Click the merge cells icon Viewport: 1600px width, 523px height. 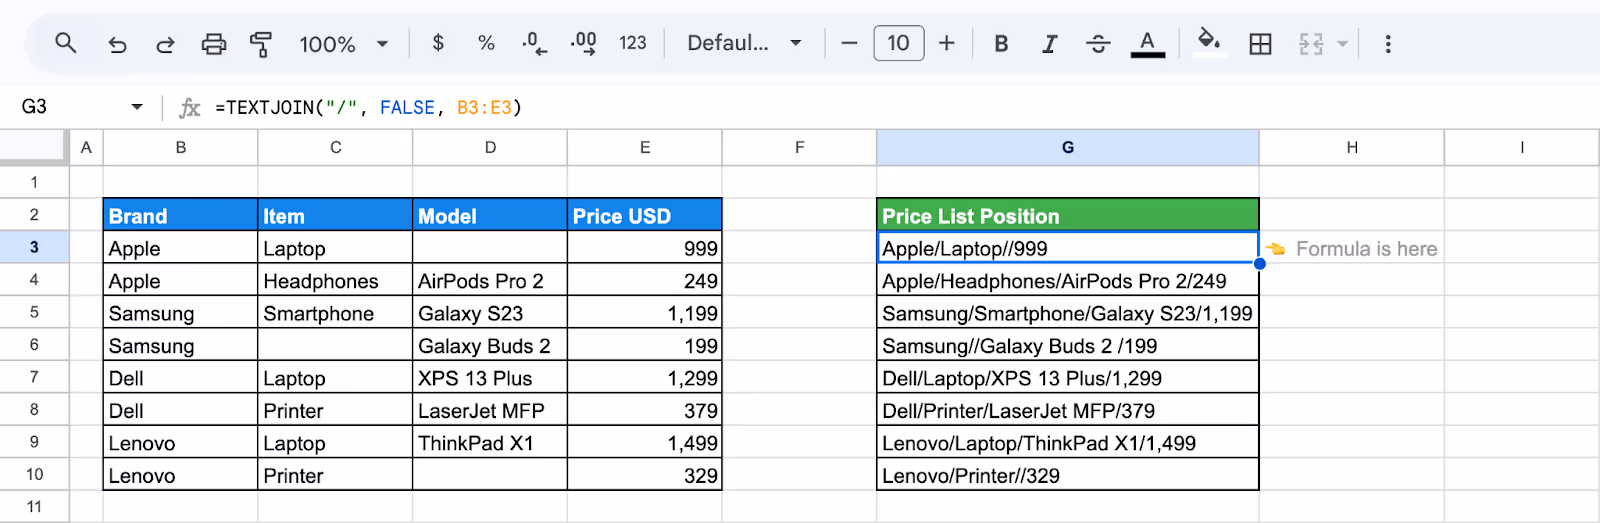[x=1311, y=44]
